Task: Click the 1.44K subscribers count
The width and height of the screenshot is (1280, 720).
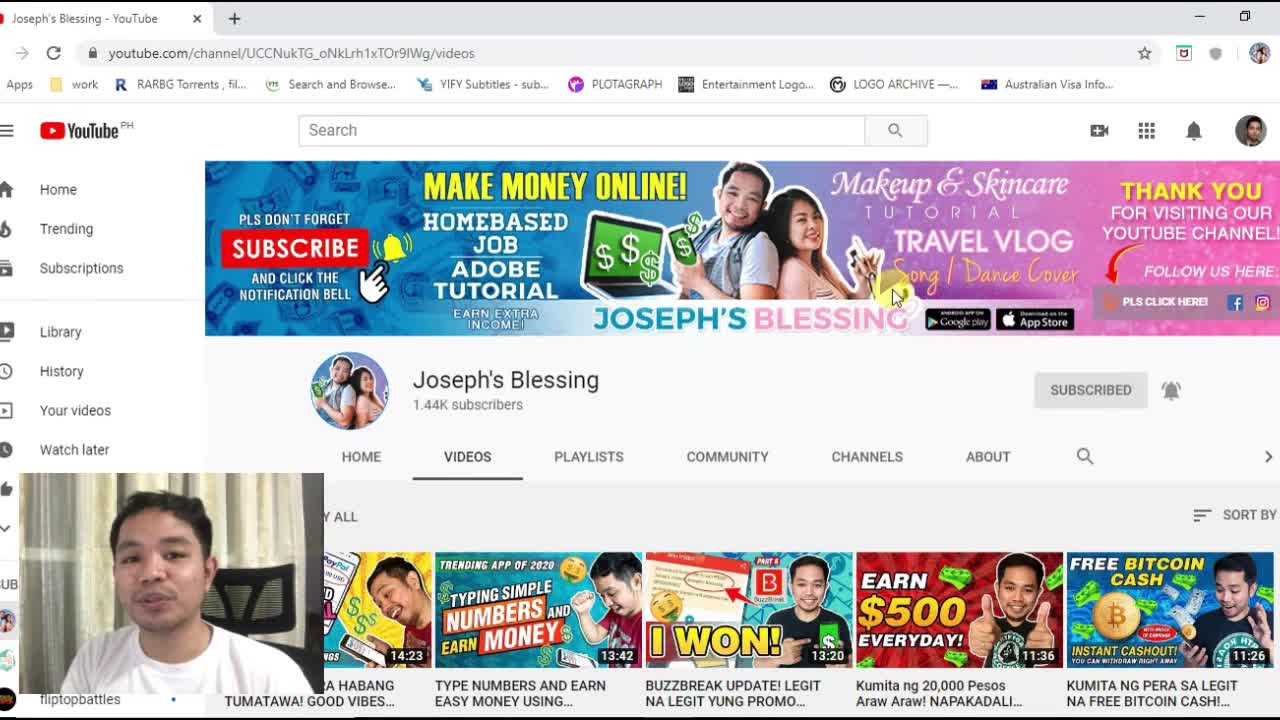Action: [x=468, y=405]
